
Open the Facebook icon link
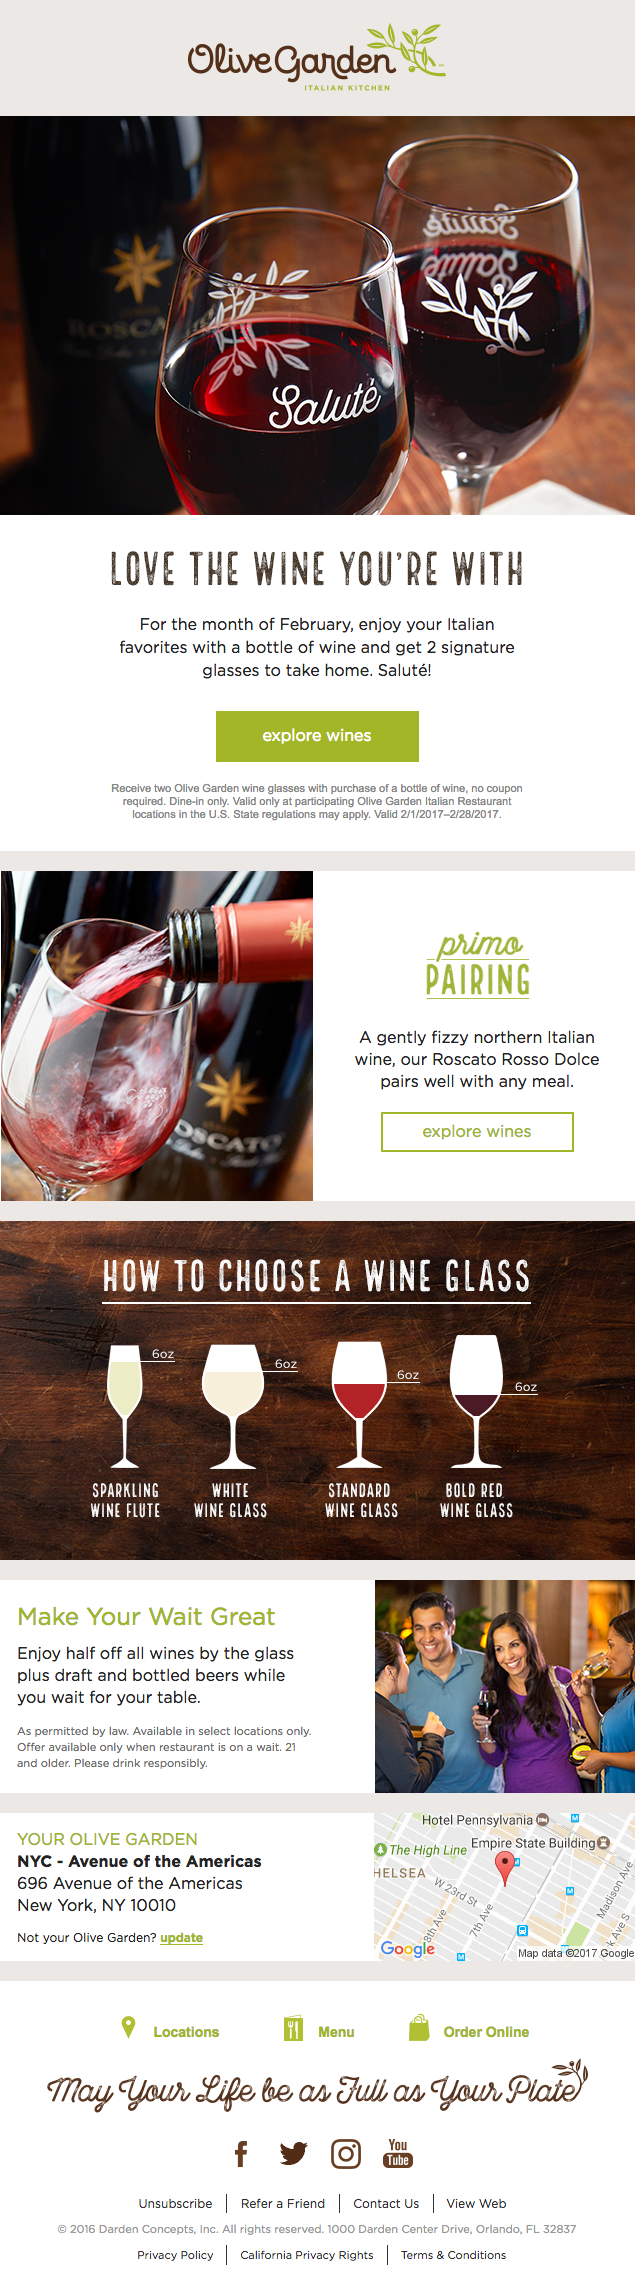click(x=241, y=2153)
